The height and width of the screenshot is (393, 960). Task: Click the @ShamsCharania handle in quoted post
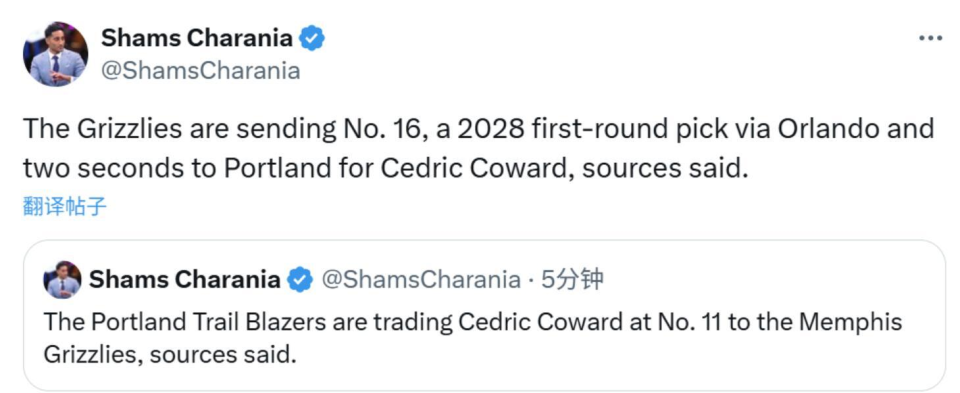pos(421,280)
